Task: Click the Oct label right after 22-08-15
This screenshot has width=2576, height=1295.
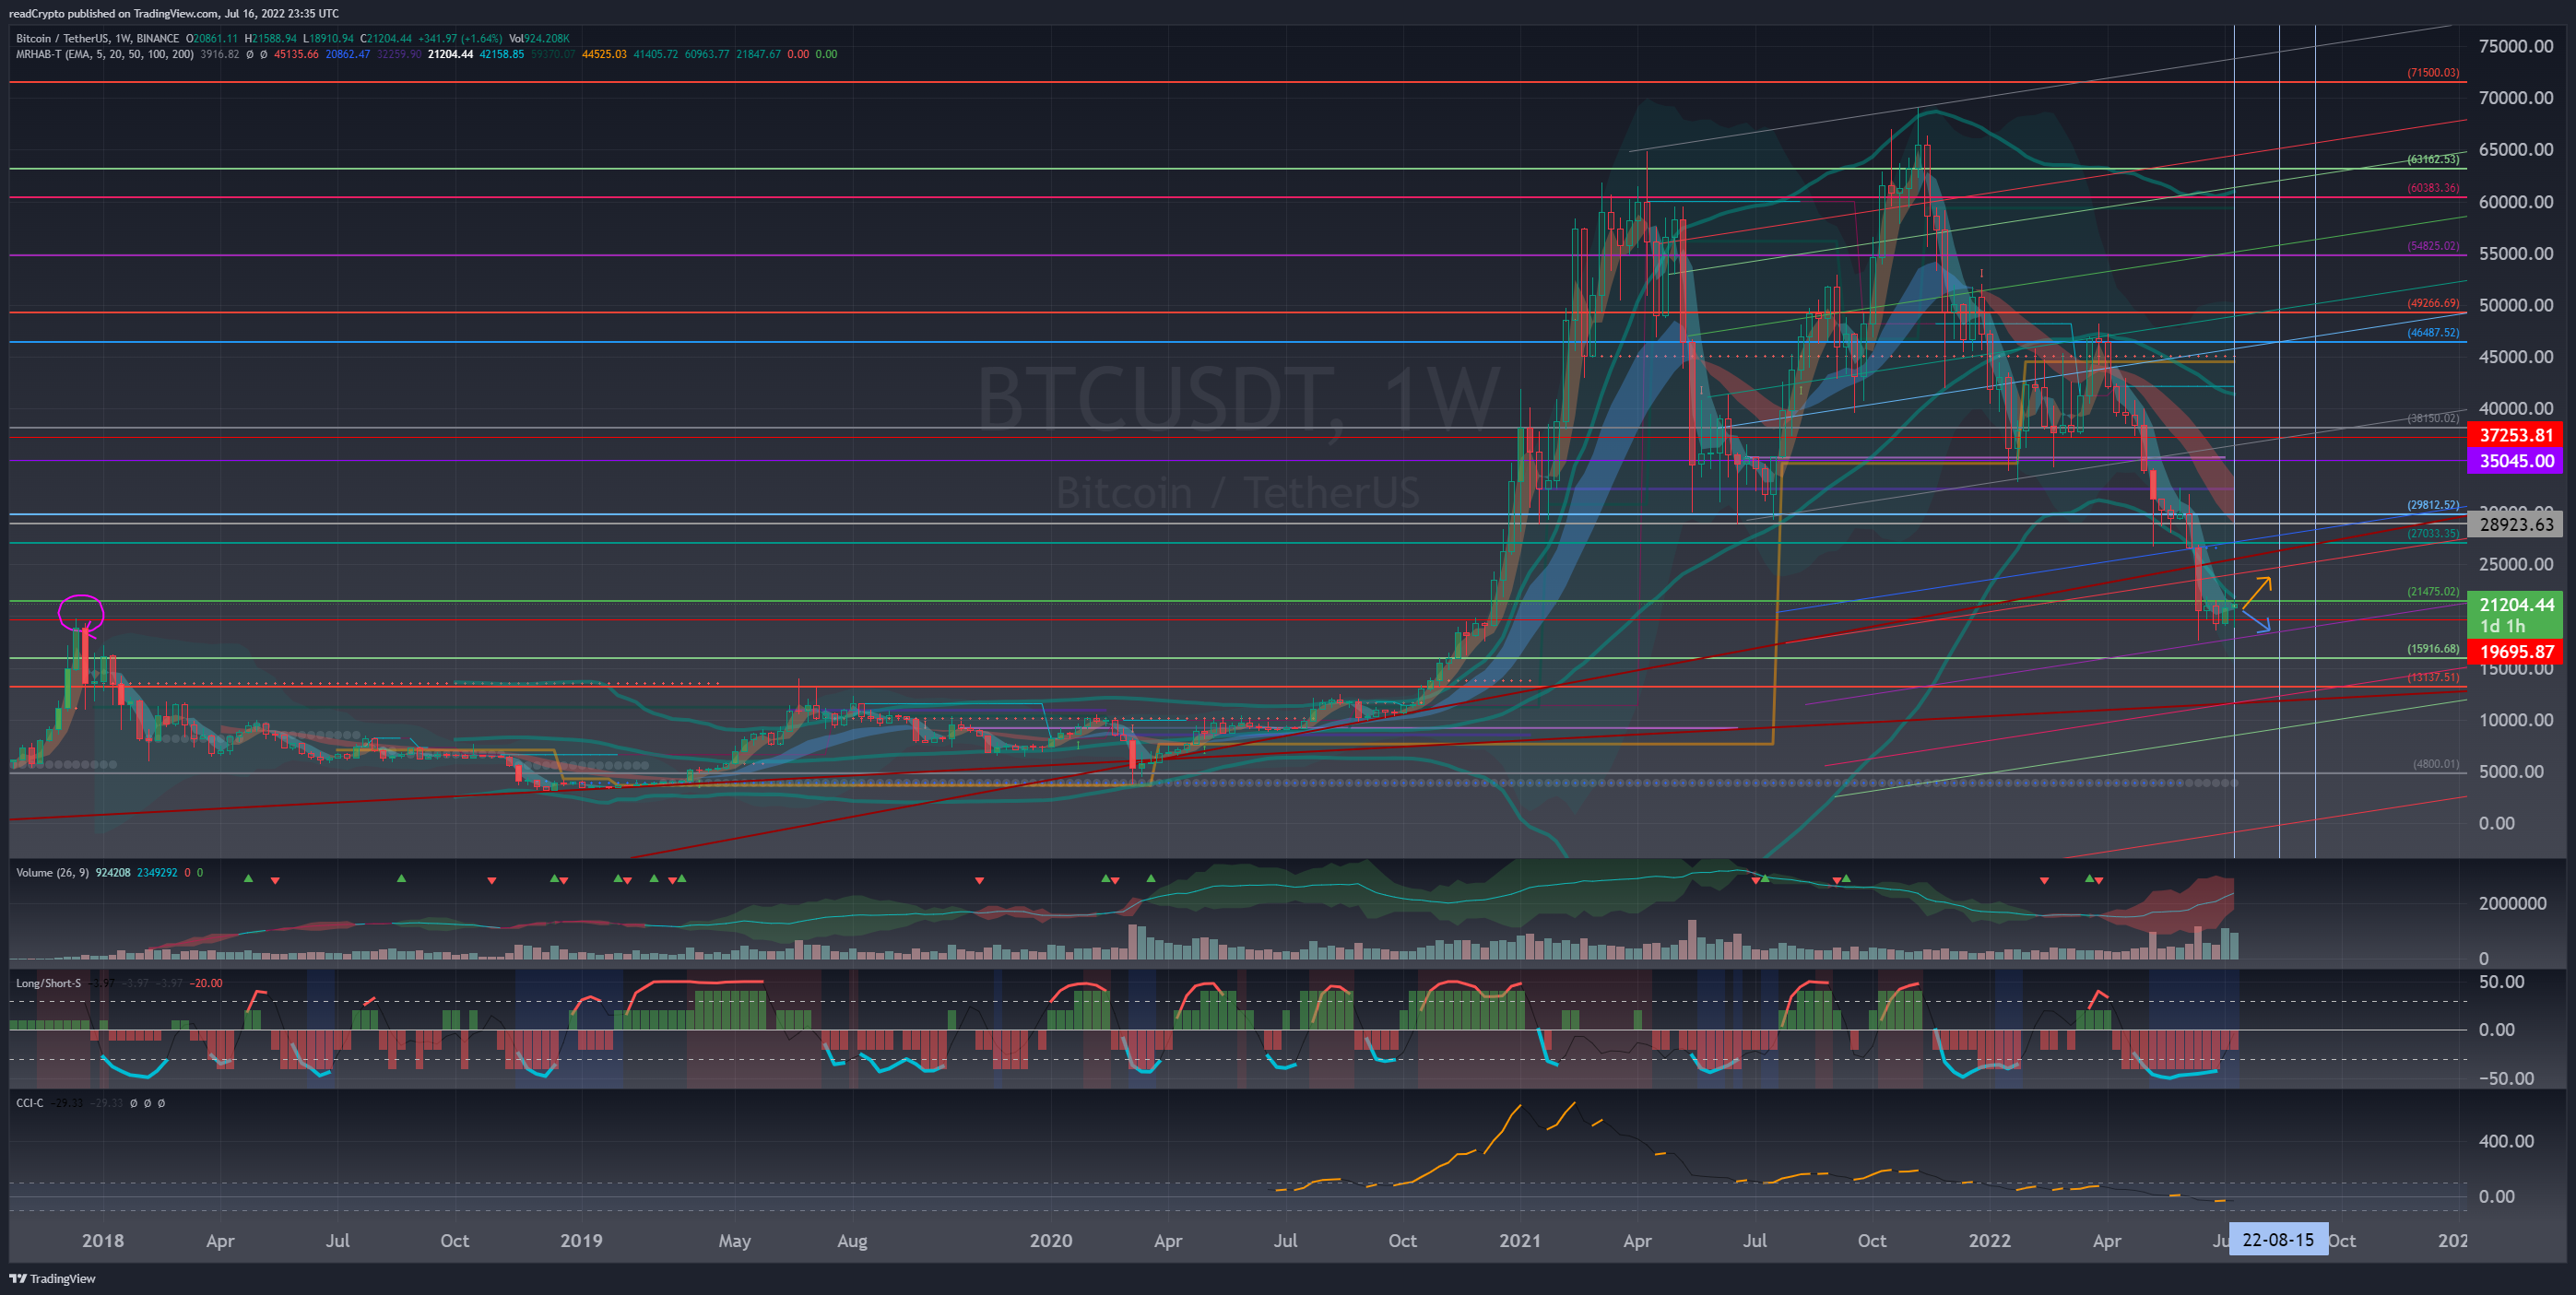Action: point(2342,1240)
